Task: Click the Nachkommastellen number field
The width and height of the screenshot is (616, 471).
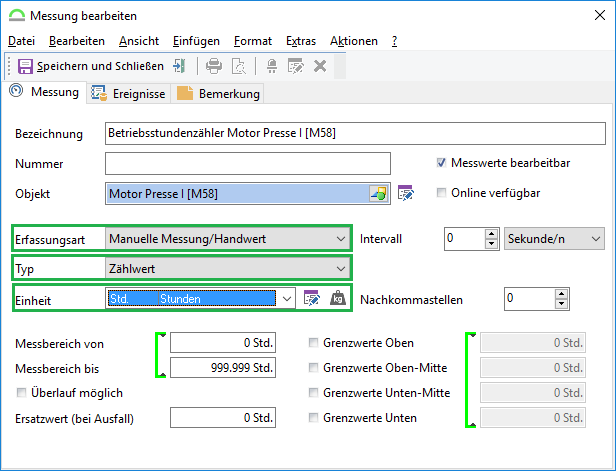Action: [x=530, y=299]
